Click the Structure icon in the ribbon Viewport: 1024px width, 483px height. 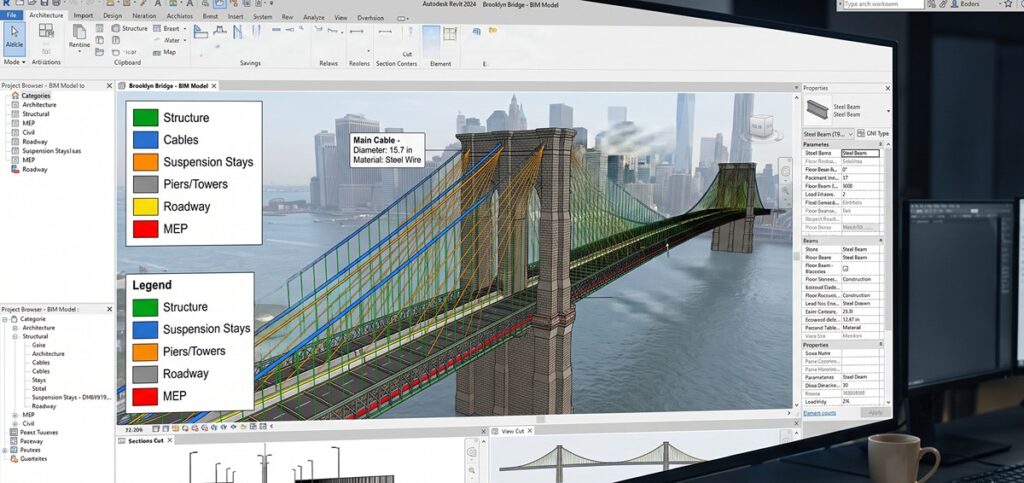(116, 29)
